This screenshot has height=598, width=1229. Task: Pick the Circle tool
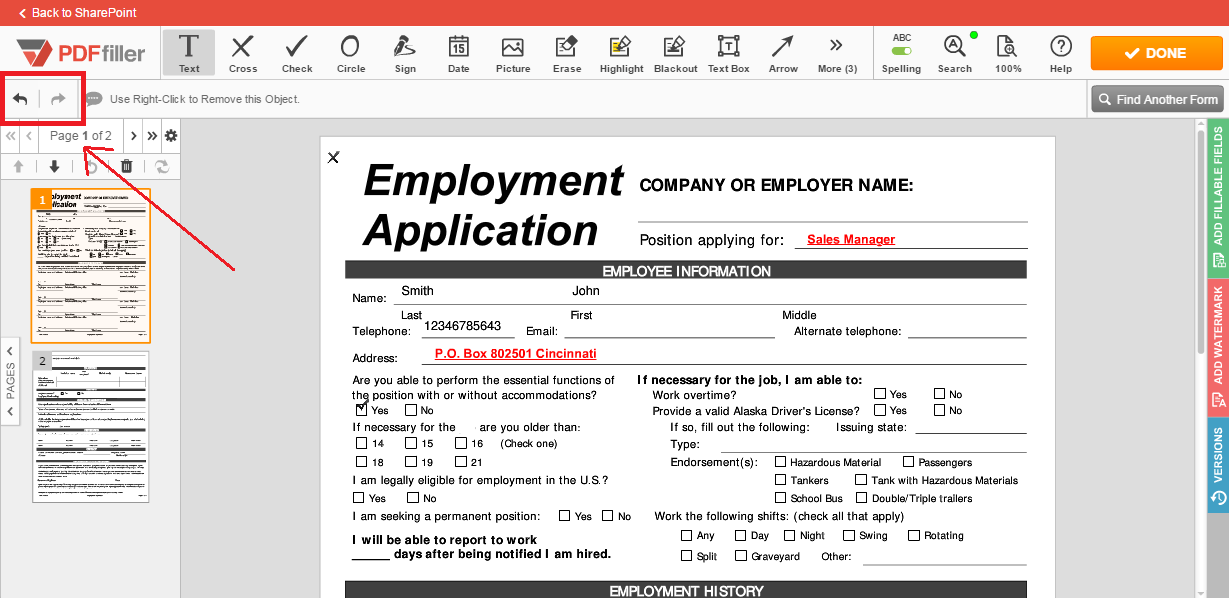point(351,53)
